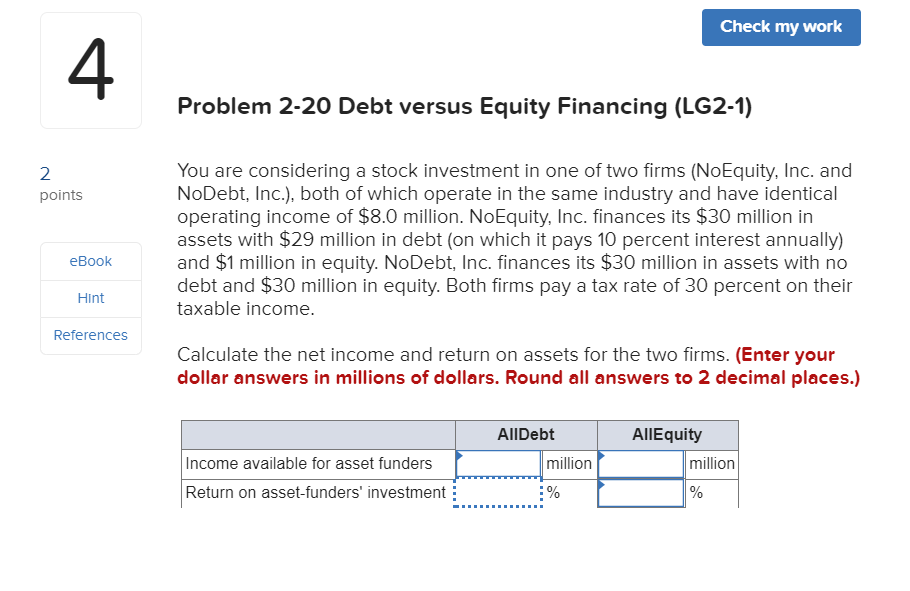Click the 'Income available for asset funders' row label
The image size is (910, 591).
[310, 463]
